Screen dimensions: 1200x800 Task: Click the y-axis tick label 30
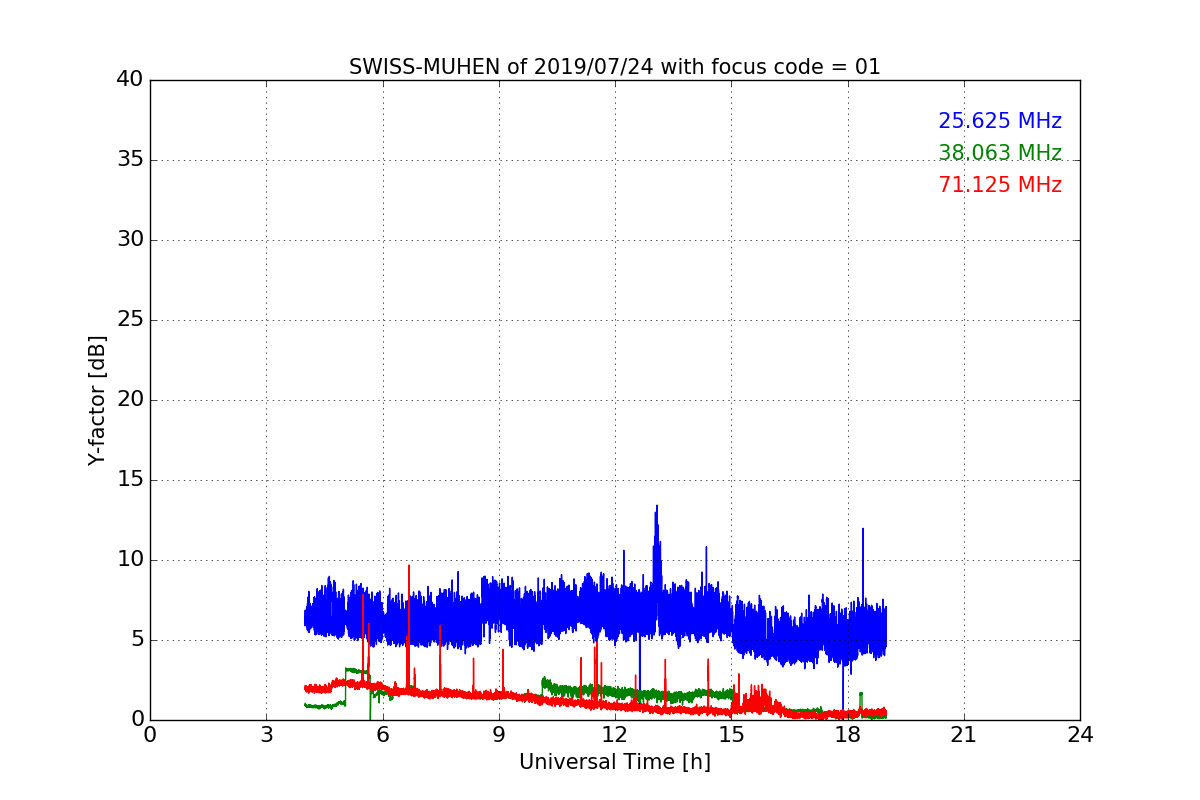point(130,240)
